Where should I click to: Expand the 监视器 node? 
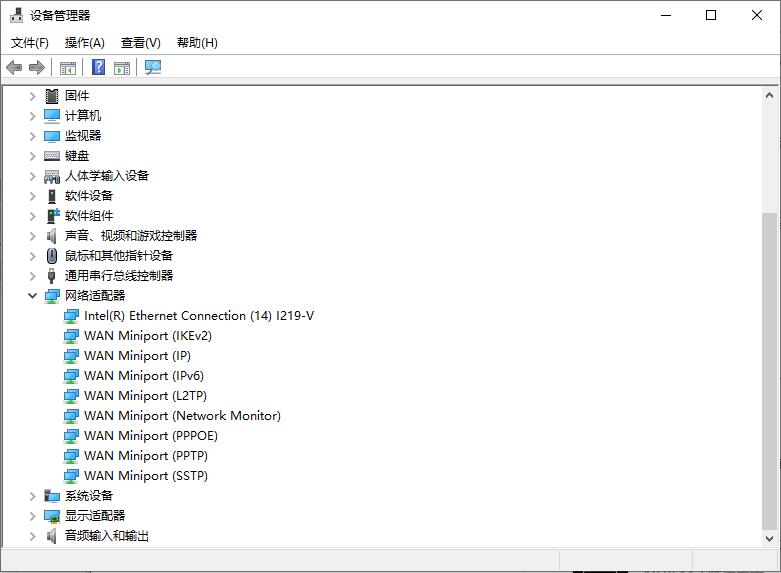click(32, 136)
